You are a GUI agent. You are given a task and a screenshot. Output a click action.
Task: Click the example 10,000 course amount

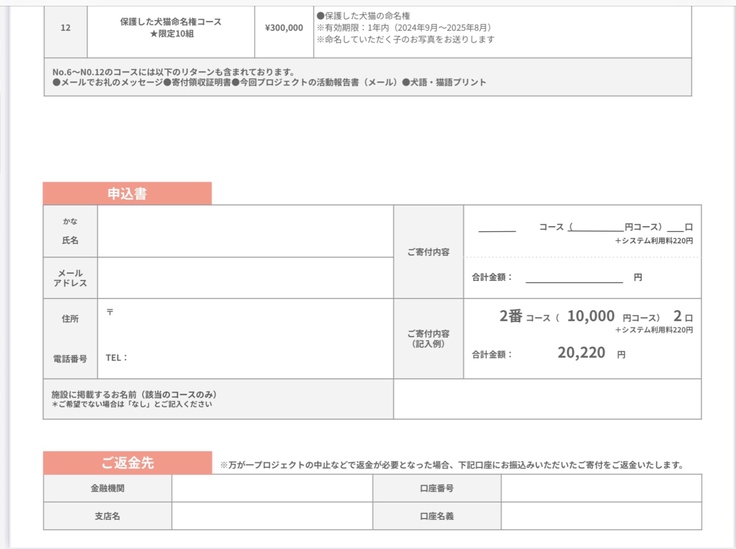pyautogui.click(x=590, y=316)
